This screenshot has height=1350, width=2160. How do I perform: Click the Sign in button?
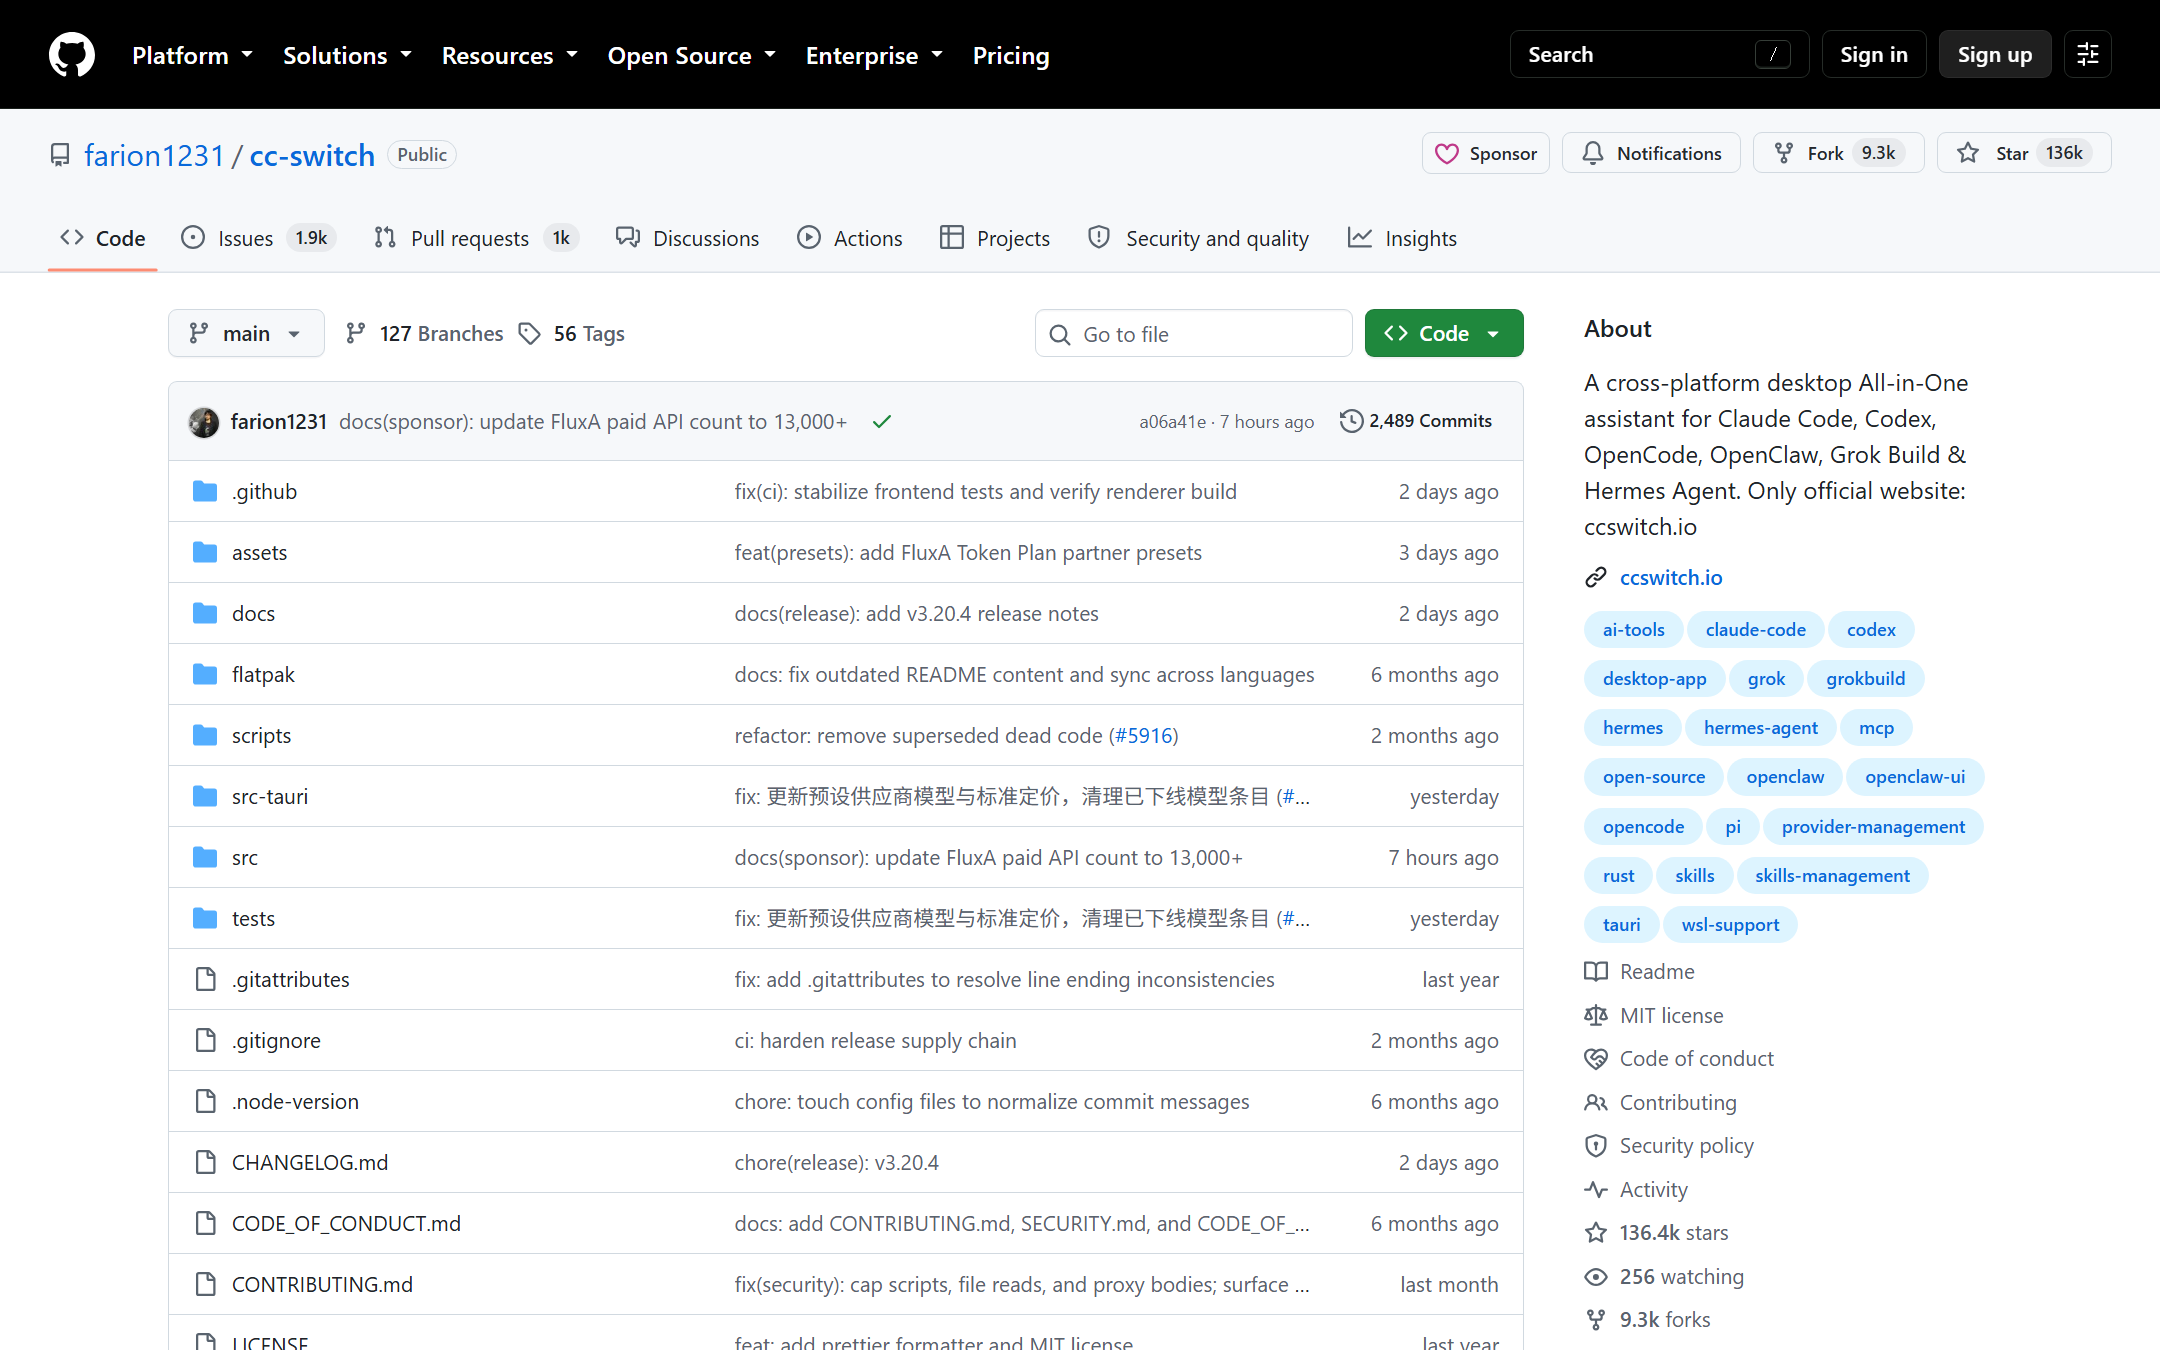tap(1874, 55)
